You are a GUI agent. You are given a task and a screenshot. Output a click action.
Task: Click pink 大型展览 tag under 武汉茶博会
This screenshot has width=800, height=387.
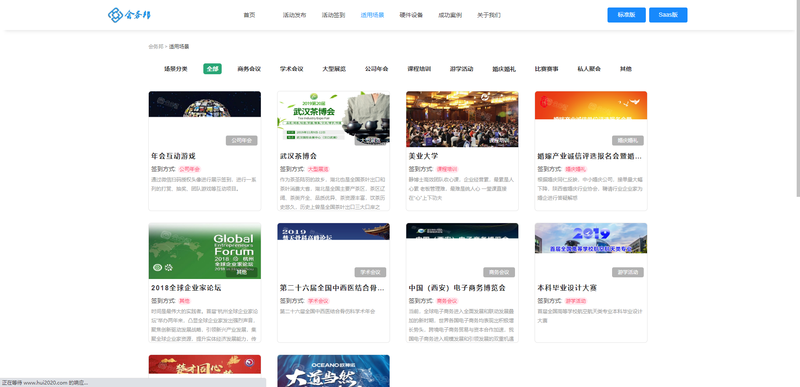[318, 169]
